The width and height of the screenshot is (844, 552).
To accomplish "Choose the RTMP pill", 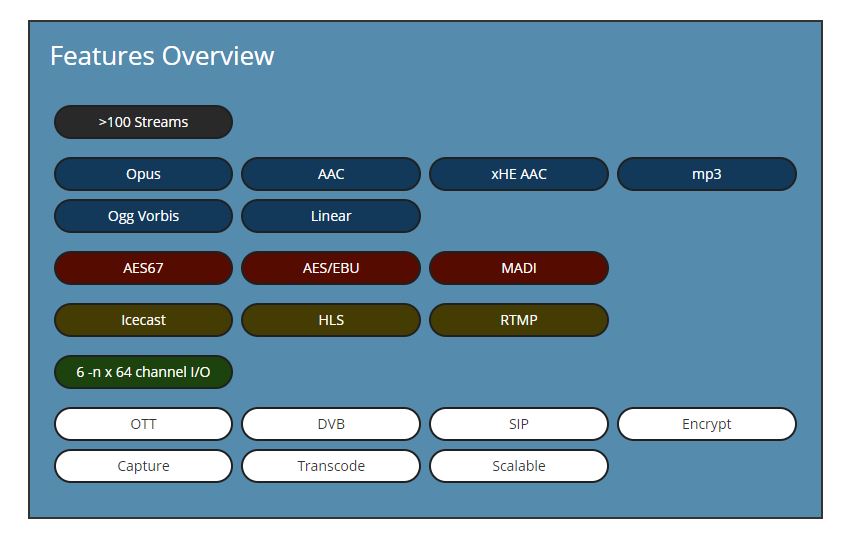I will coord(519,320).
